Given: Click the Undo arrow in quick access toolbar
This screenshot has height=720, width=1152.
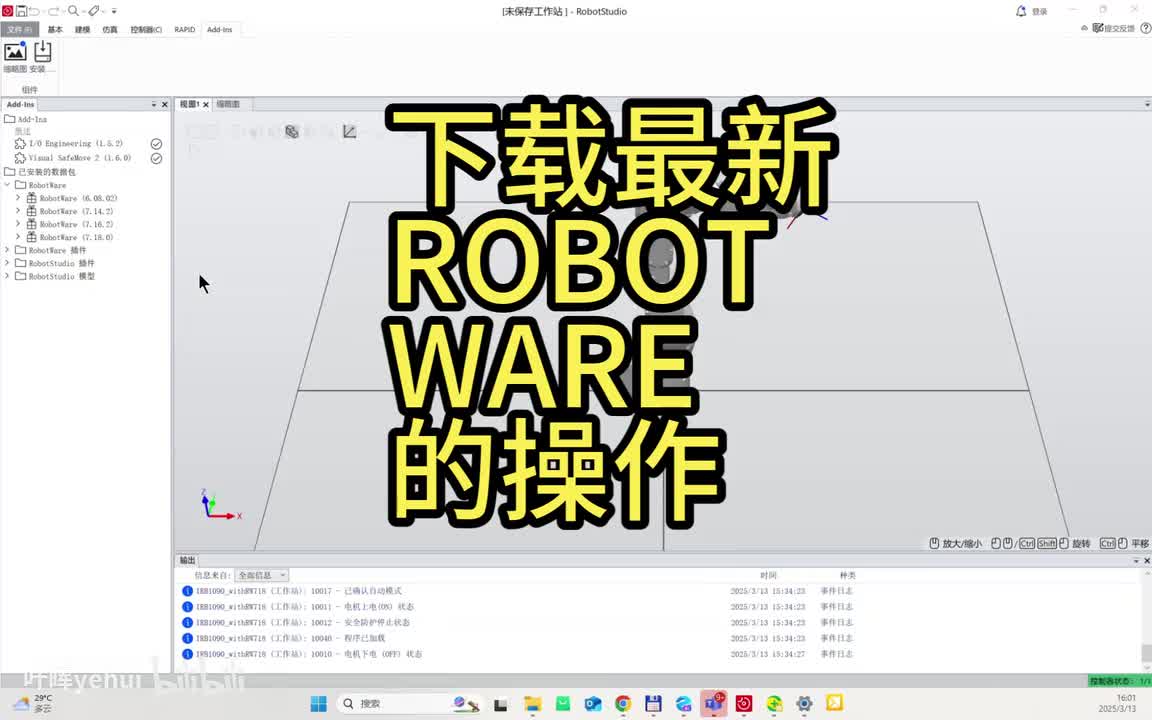Looking at the screenshot, I should coord(35,11).
